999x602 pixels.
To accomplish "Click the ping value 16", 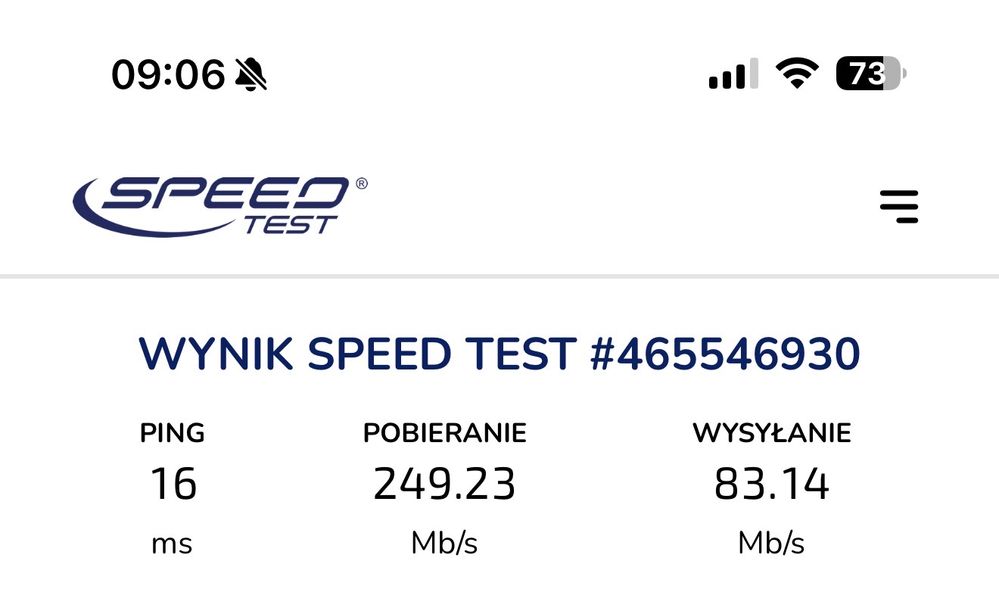I will click(x=173, y=485).
